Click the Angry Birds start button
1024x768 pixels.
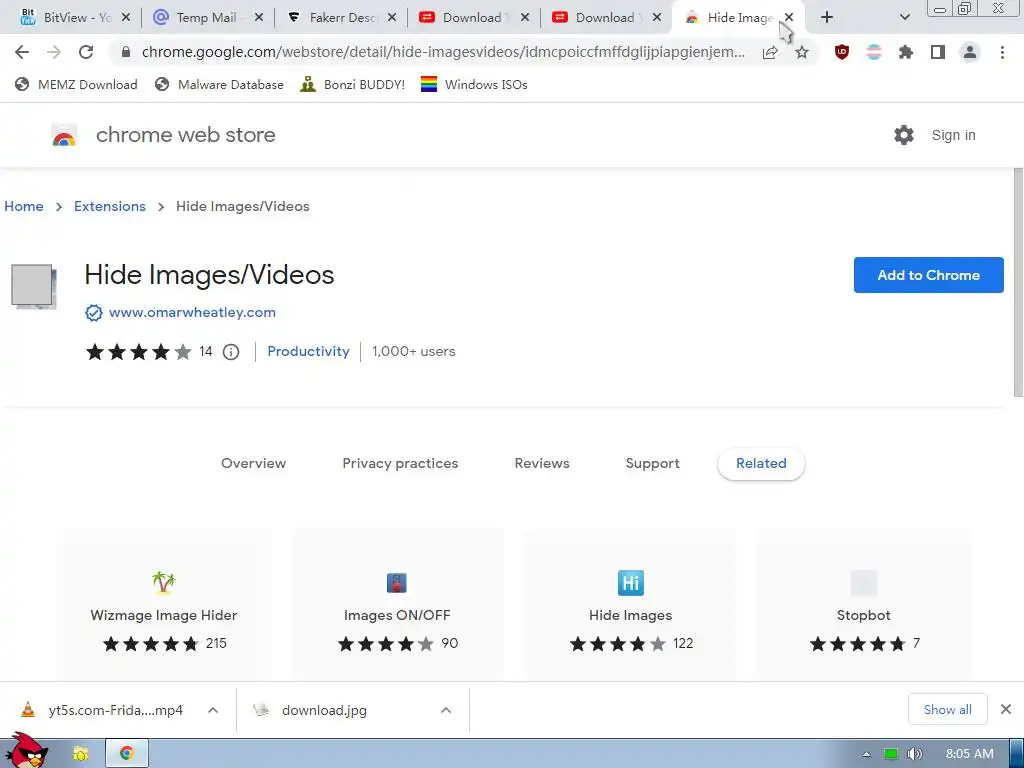point(27,751)
